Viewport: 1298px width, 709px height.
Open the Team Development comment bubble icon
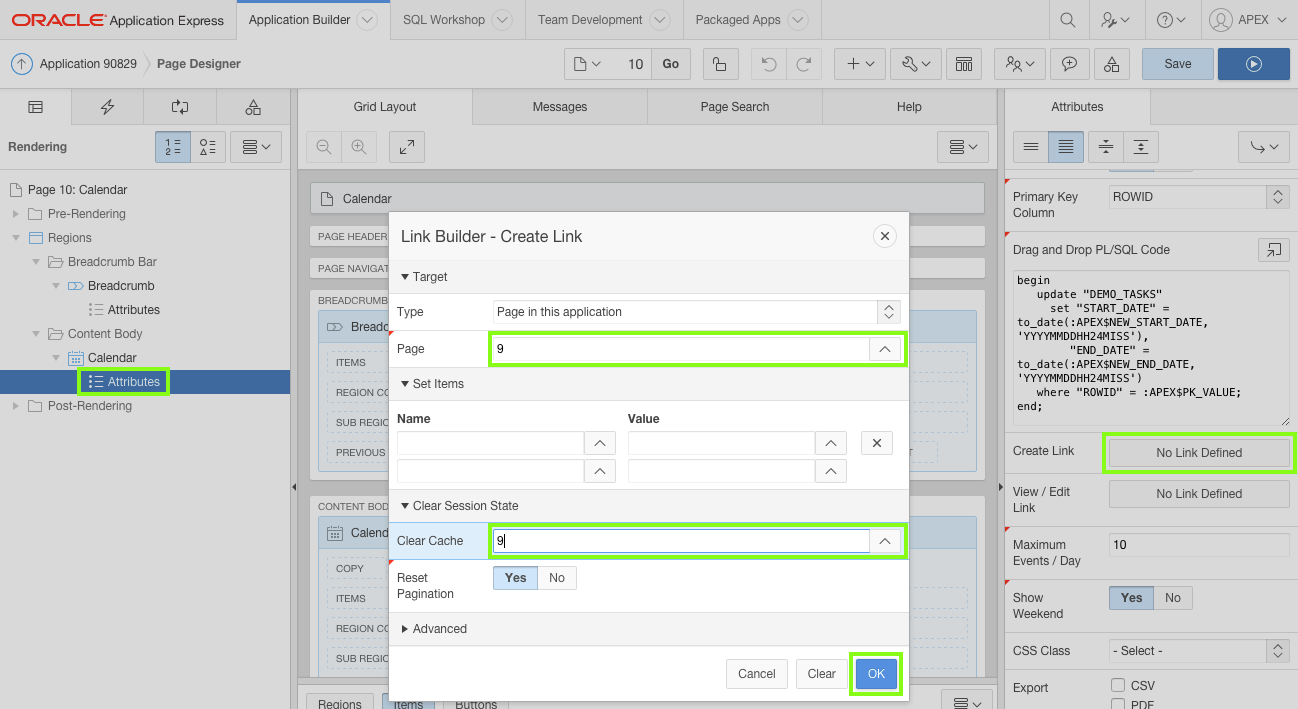click(x=1070, y=63)
